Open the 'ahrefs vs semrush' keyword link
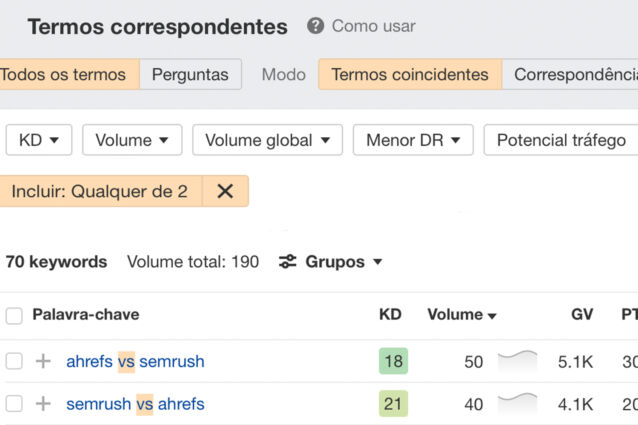This screenshot has height=425, width=638. (x=135, y=361)
